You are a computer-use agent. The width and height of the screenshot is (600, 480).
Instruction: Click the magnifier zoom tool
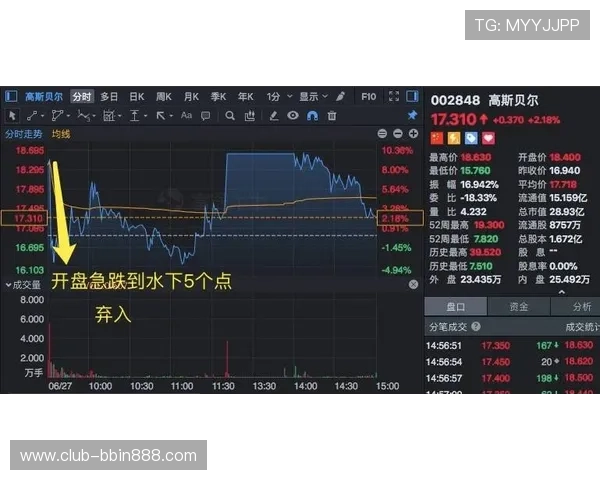click(x=230, y=116)
